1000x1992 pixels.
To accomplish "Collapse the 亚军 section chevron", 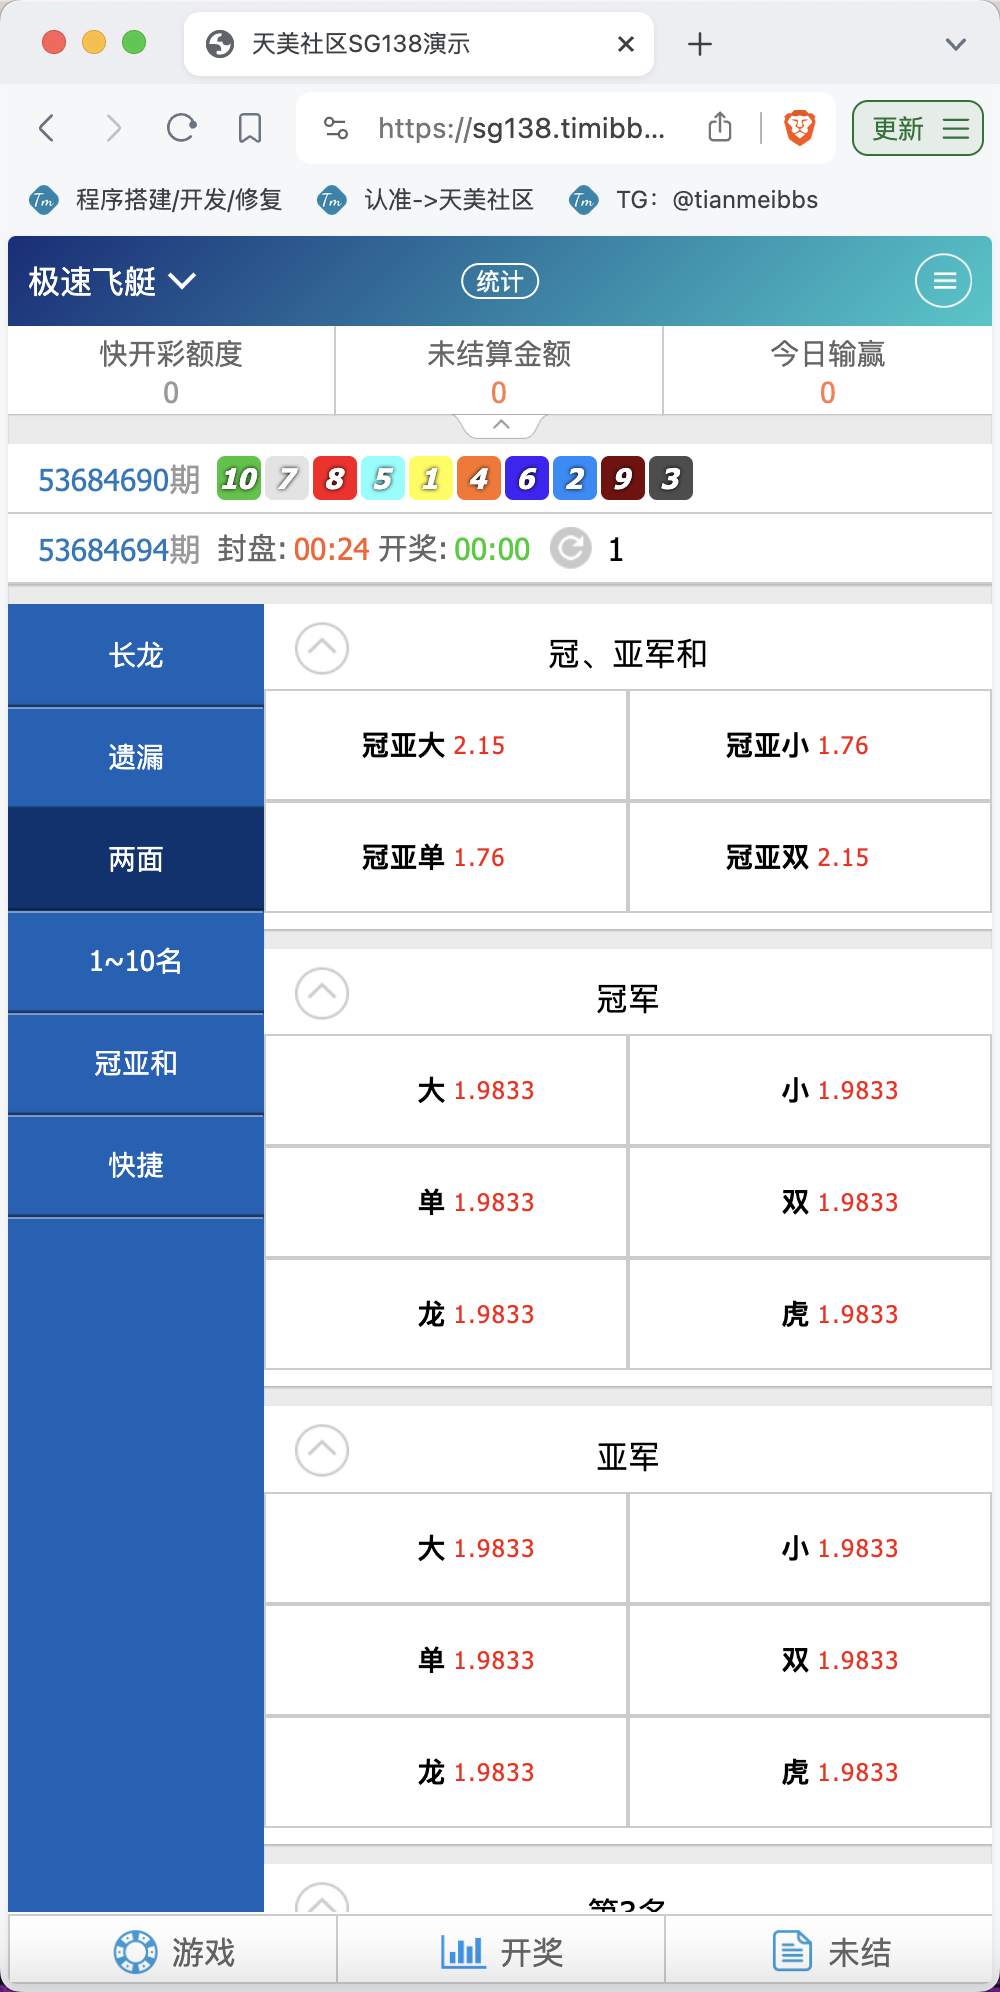I will 322,1451.
